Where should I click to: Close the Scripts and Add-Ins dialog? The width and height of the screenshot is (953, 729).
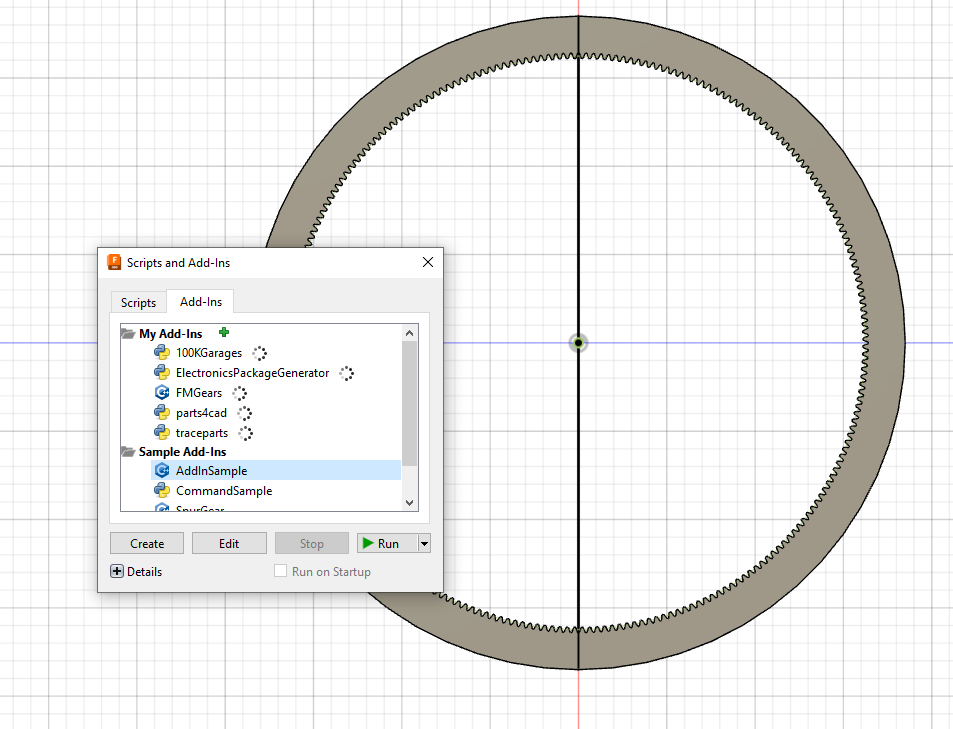point(428,263)
